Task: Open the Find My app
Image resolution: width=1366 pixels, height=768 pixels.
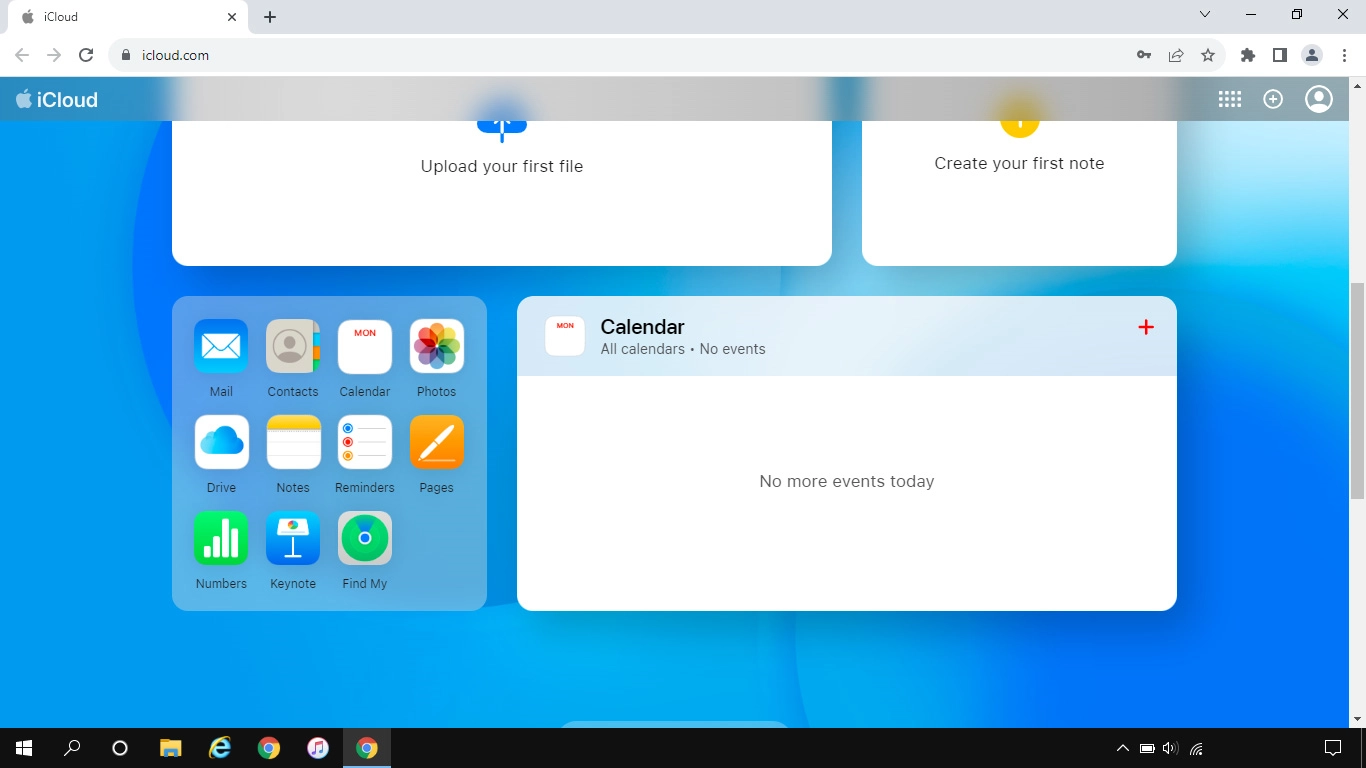Action: [365, 538]
